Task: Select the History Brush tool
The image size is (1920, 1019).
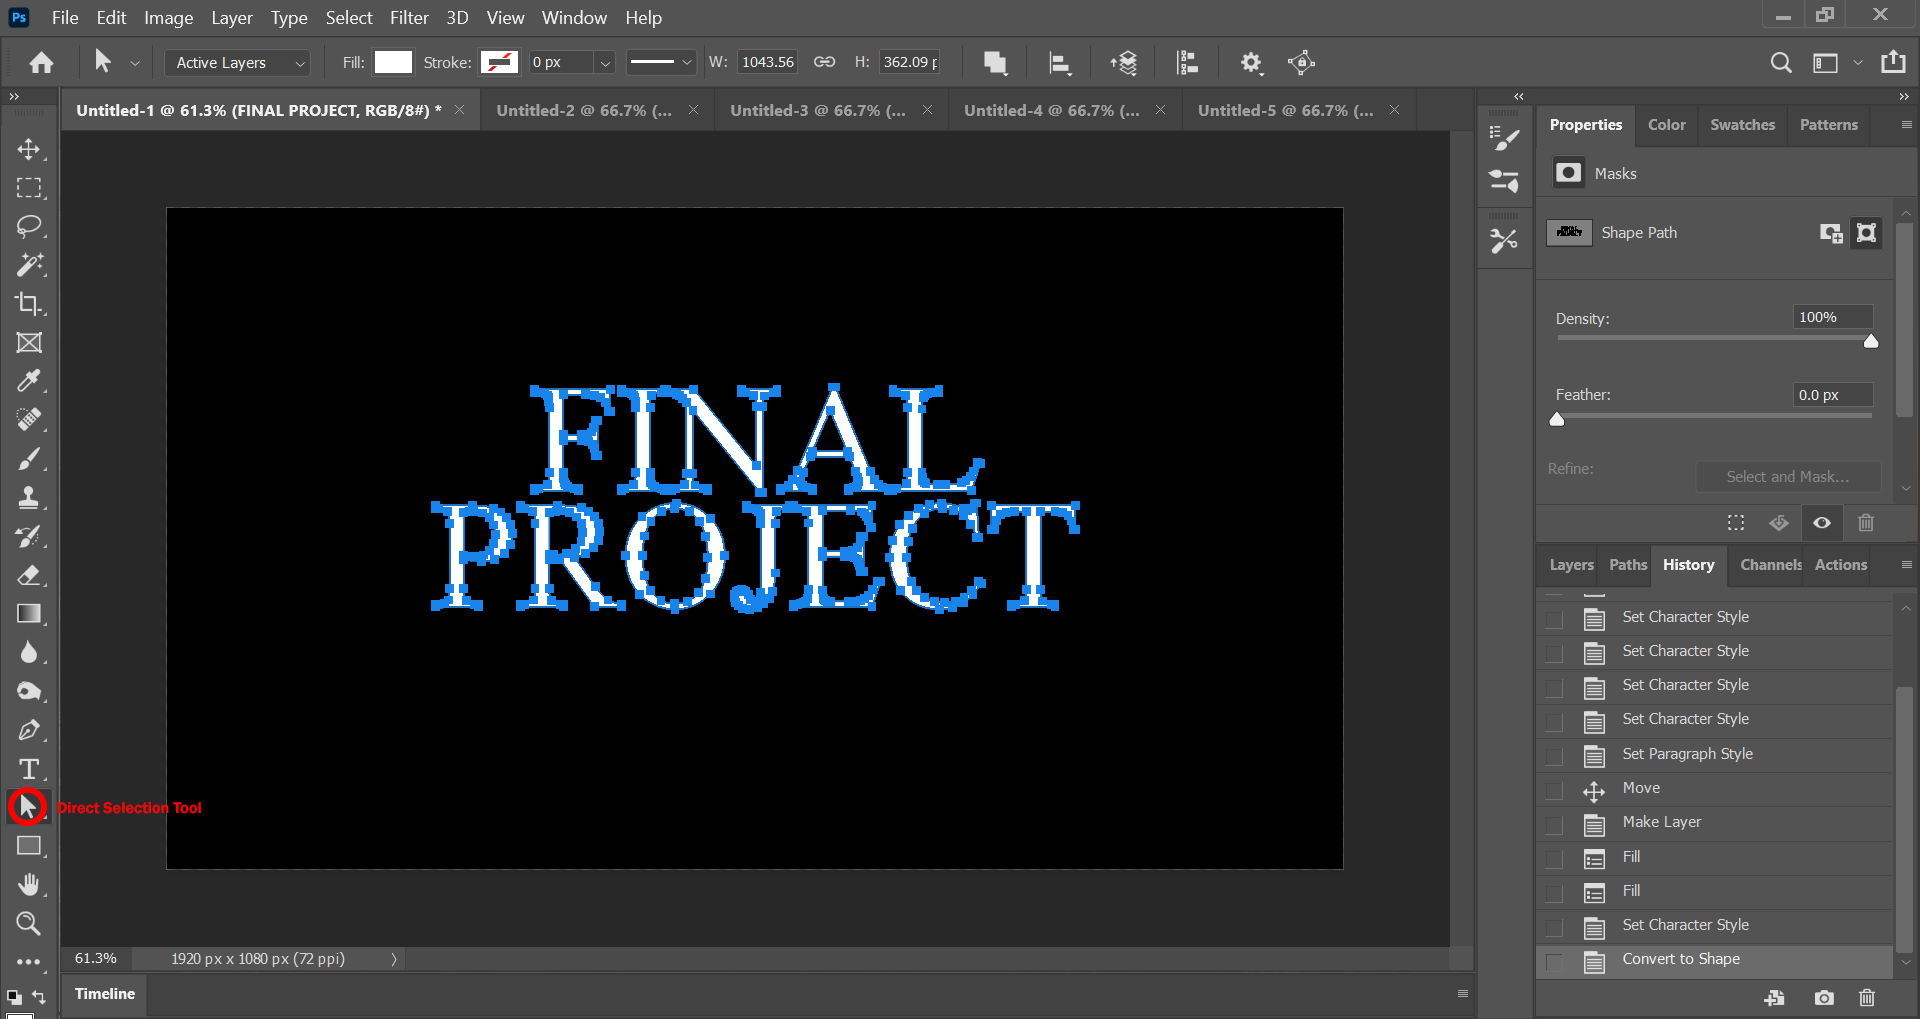Action: click(28, 536)
